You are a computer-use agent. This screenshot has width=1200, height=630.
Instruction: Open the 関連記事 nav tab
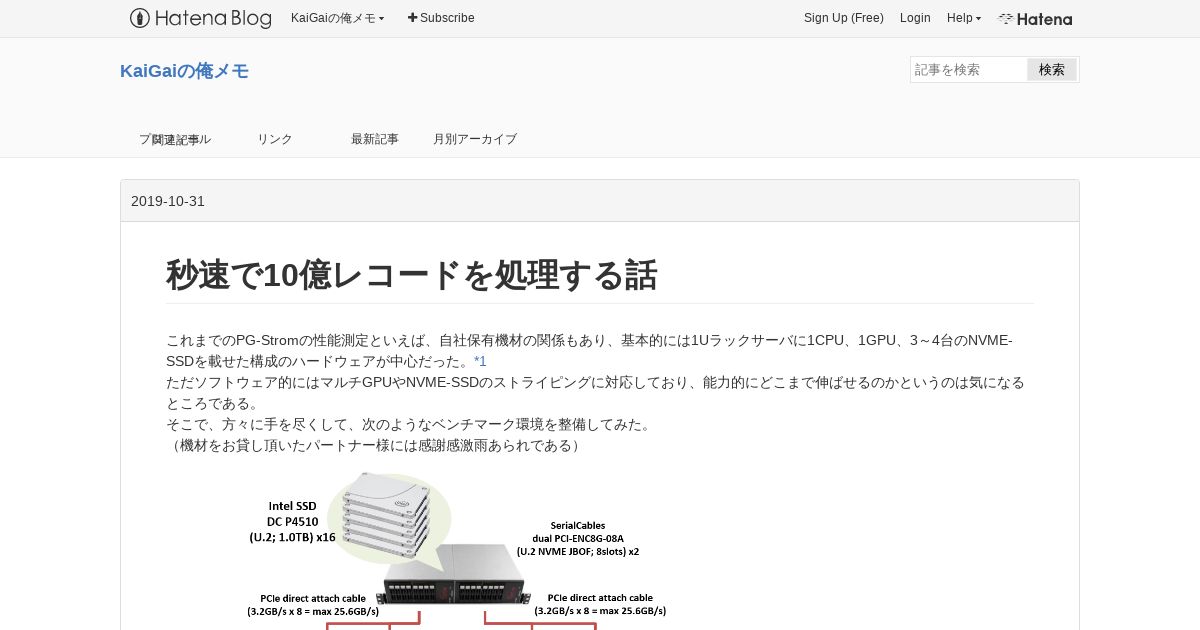click(x=175, y=139)
